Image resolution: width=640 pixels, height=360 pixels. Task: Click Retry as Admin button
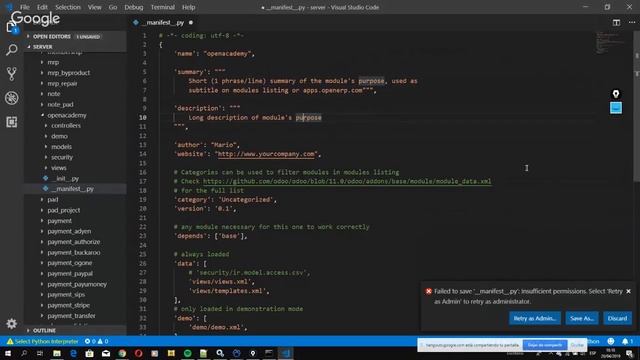[x=534, y=318]
